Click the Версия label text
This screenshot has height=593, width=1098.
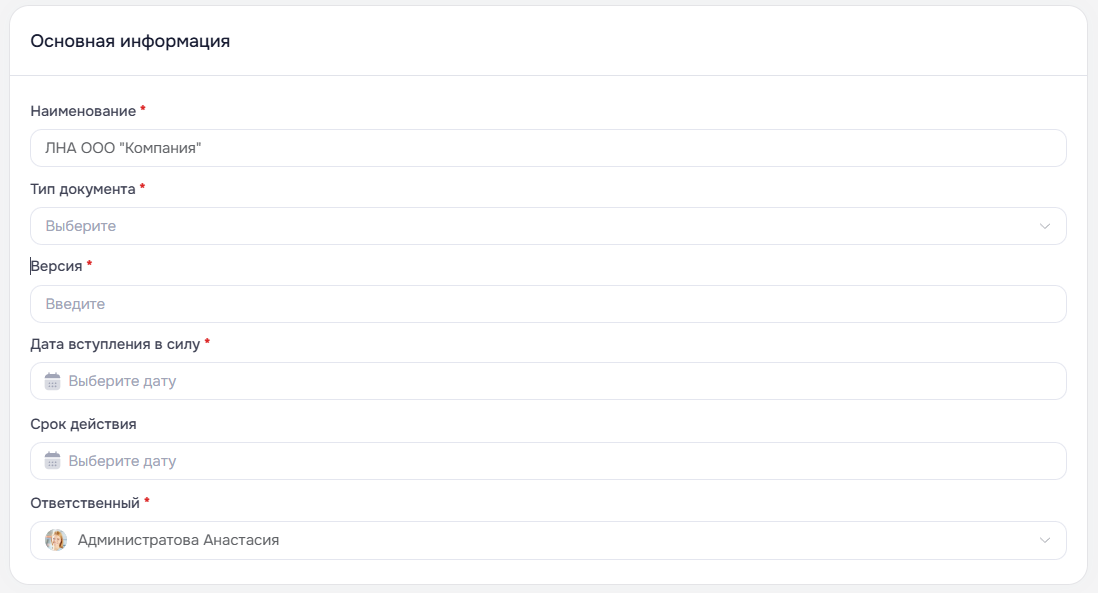pos(56,267)
